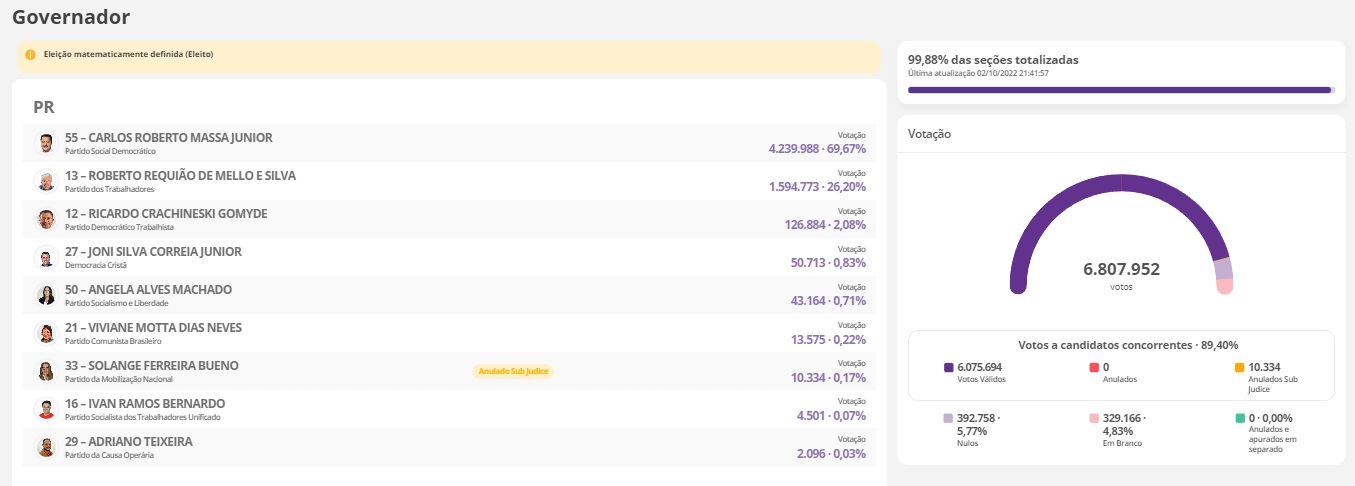Click the 'Anulado Sub Judice' badge
The height and width of the screenshot is (486, 1355).
click(513, 371)
